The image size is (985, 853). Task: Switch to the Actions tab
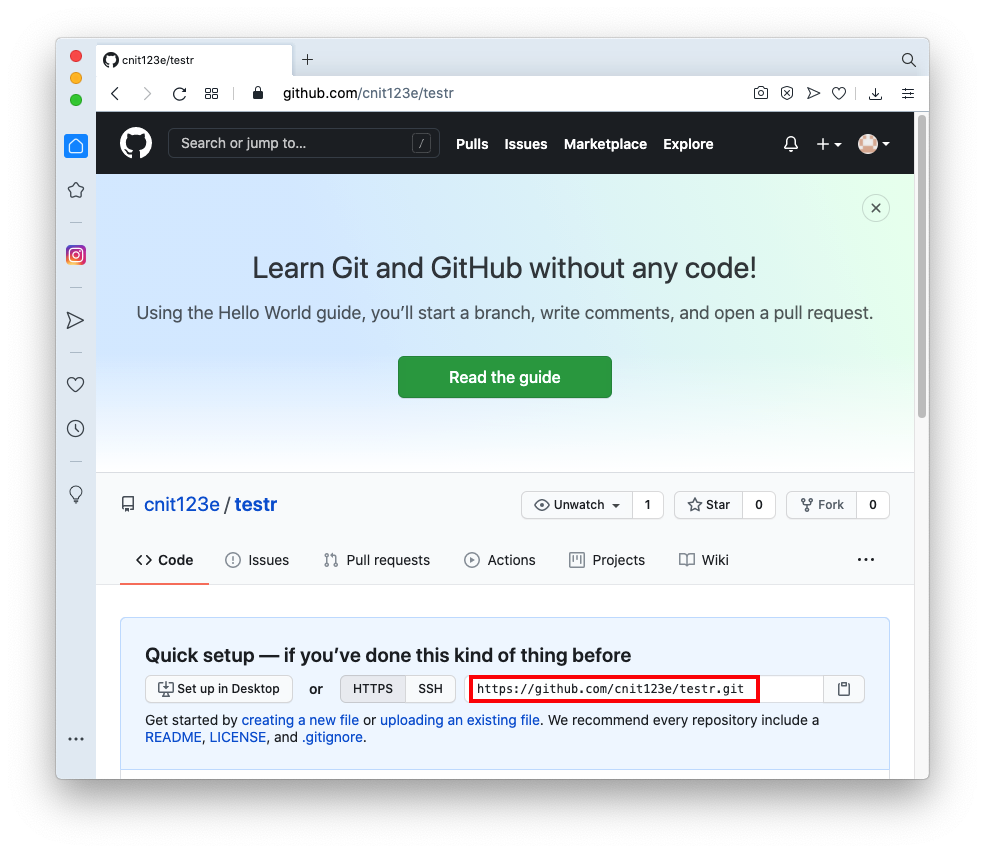[x=499, y=560]
